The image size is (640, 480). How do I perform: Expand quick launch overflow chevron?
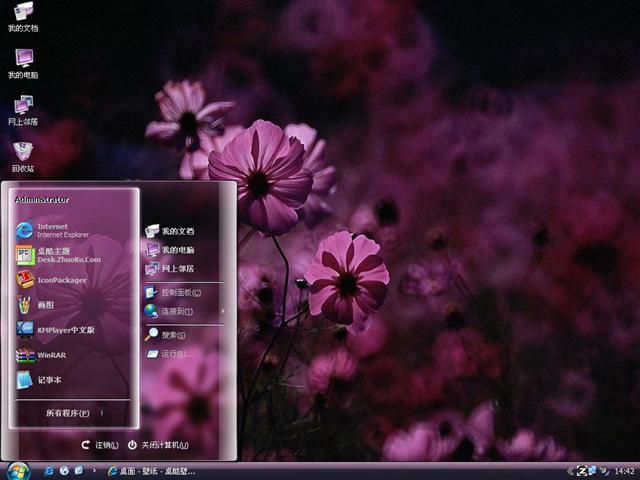pos(95,471)
